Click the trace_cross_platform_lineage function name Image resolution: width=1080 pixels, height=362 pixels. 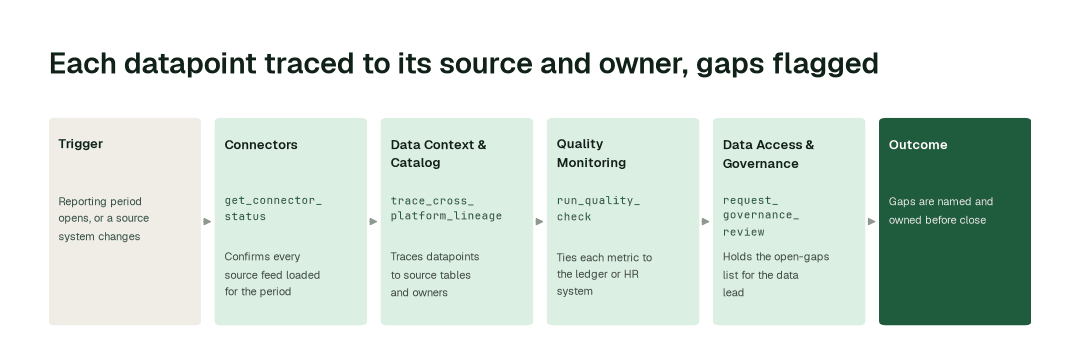(x=446, y=209)
